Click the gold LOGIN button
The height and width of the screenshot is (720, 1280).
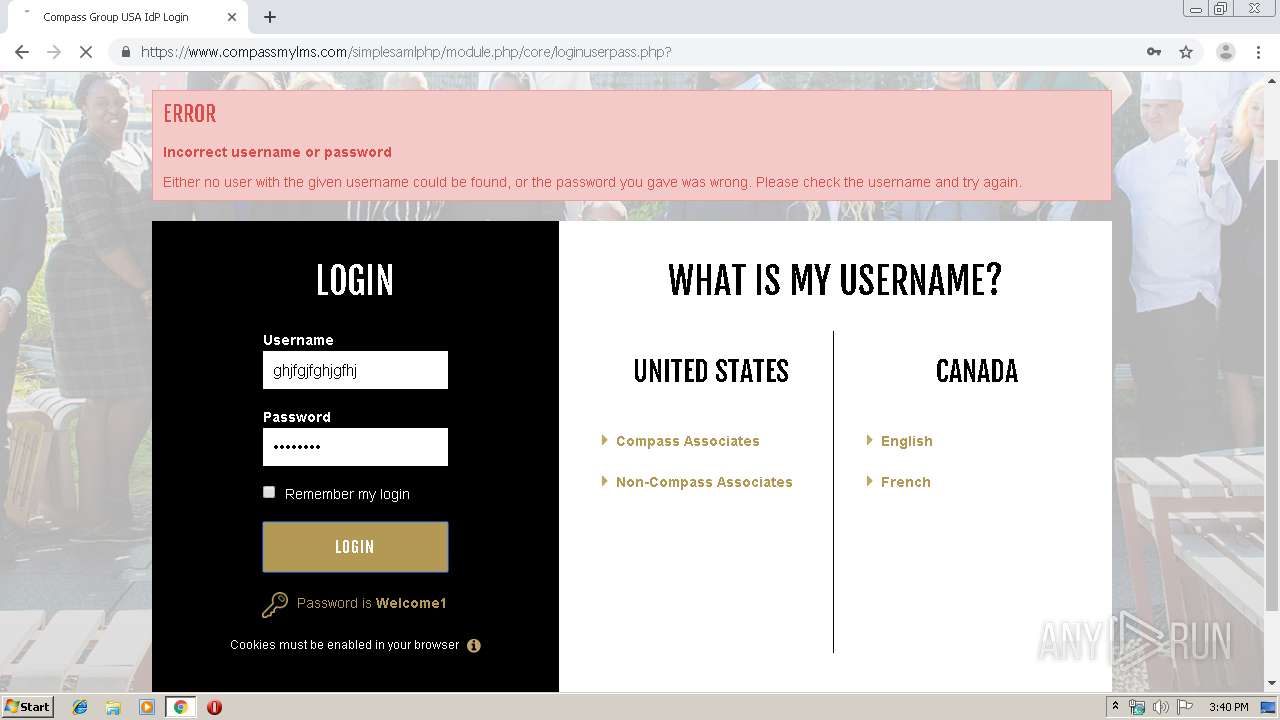point(355,547)
